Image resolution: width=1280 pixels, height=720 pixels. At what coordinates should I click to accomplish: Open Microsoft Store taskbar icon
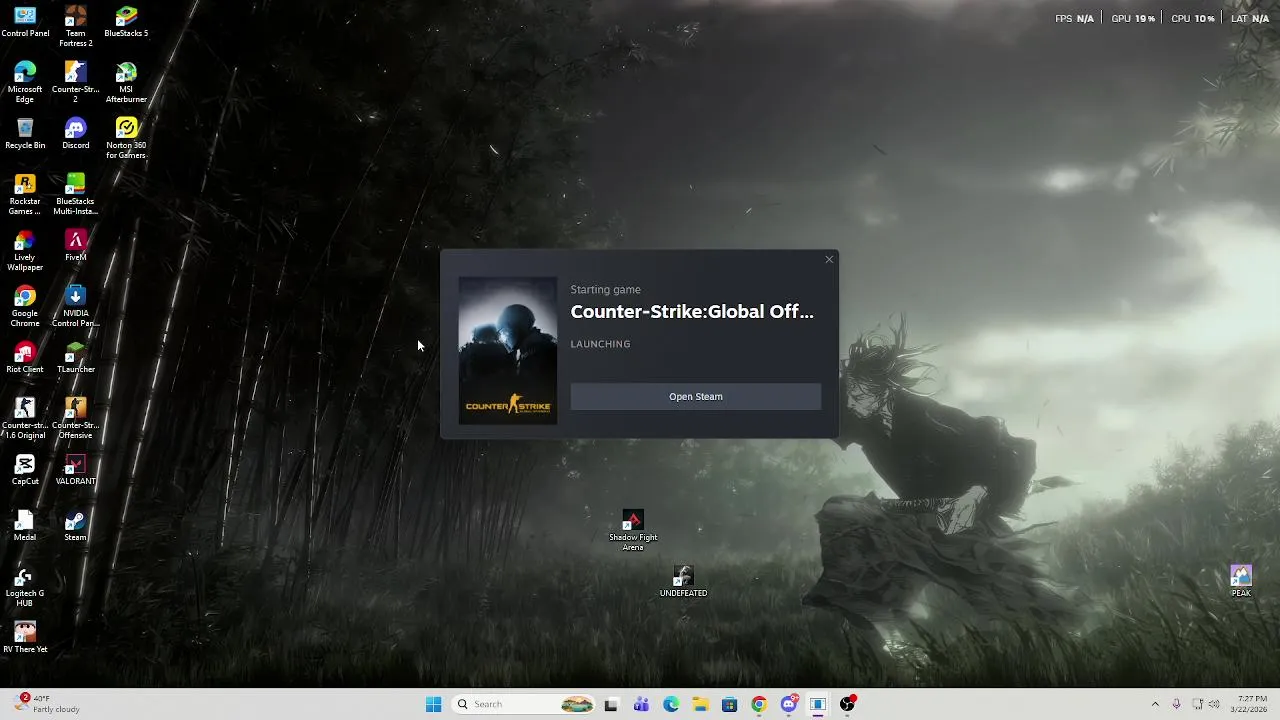[729, 704]
